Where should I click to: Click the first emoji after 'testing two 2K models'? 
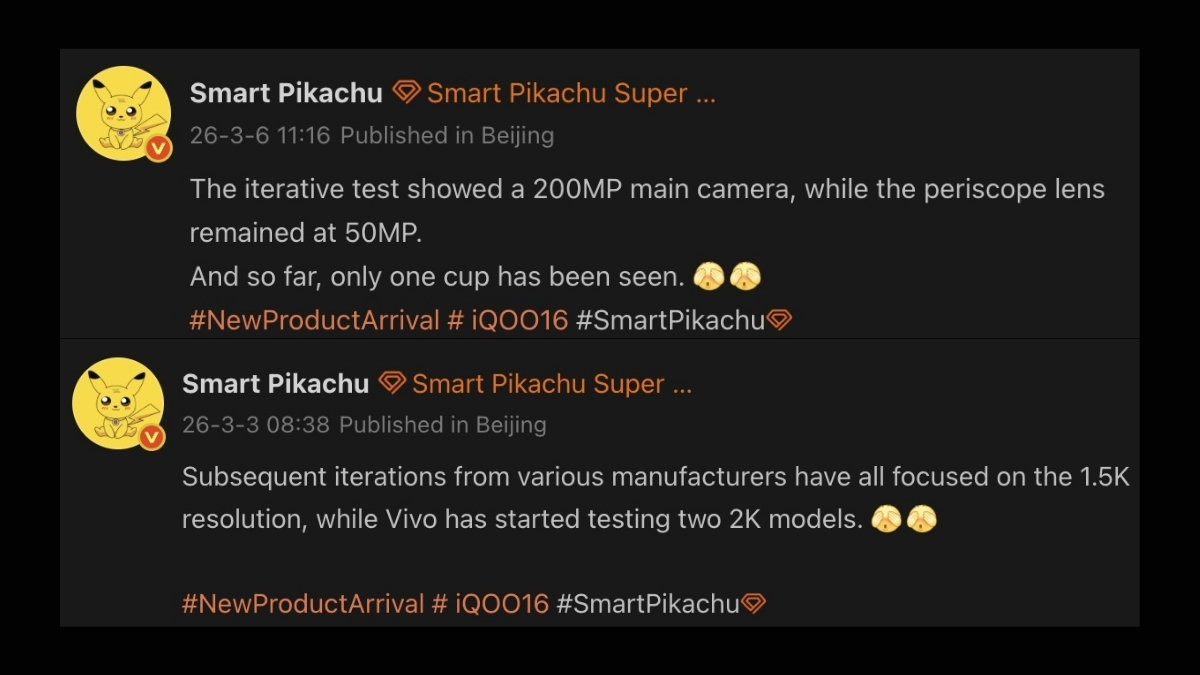(x=886, y=520)
